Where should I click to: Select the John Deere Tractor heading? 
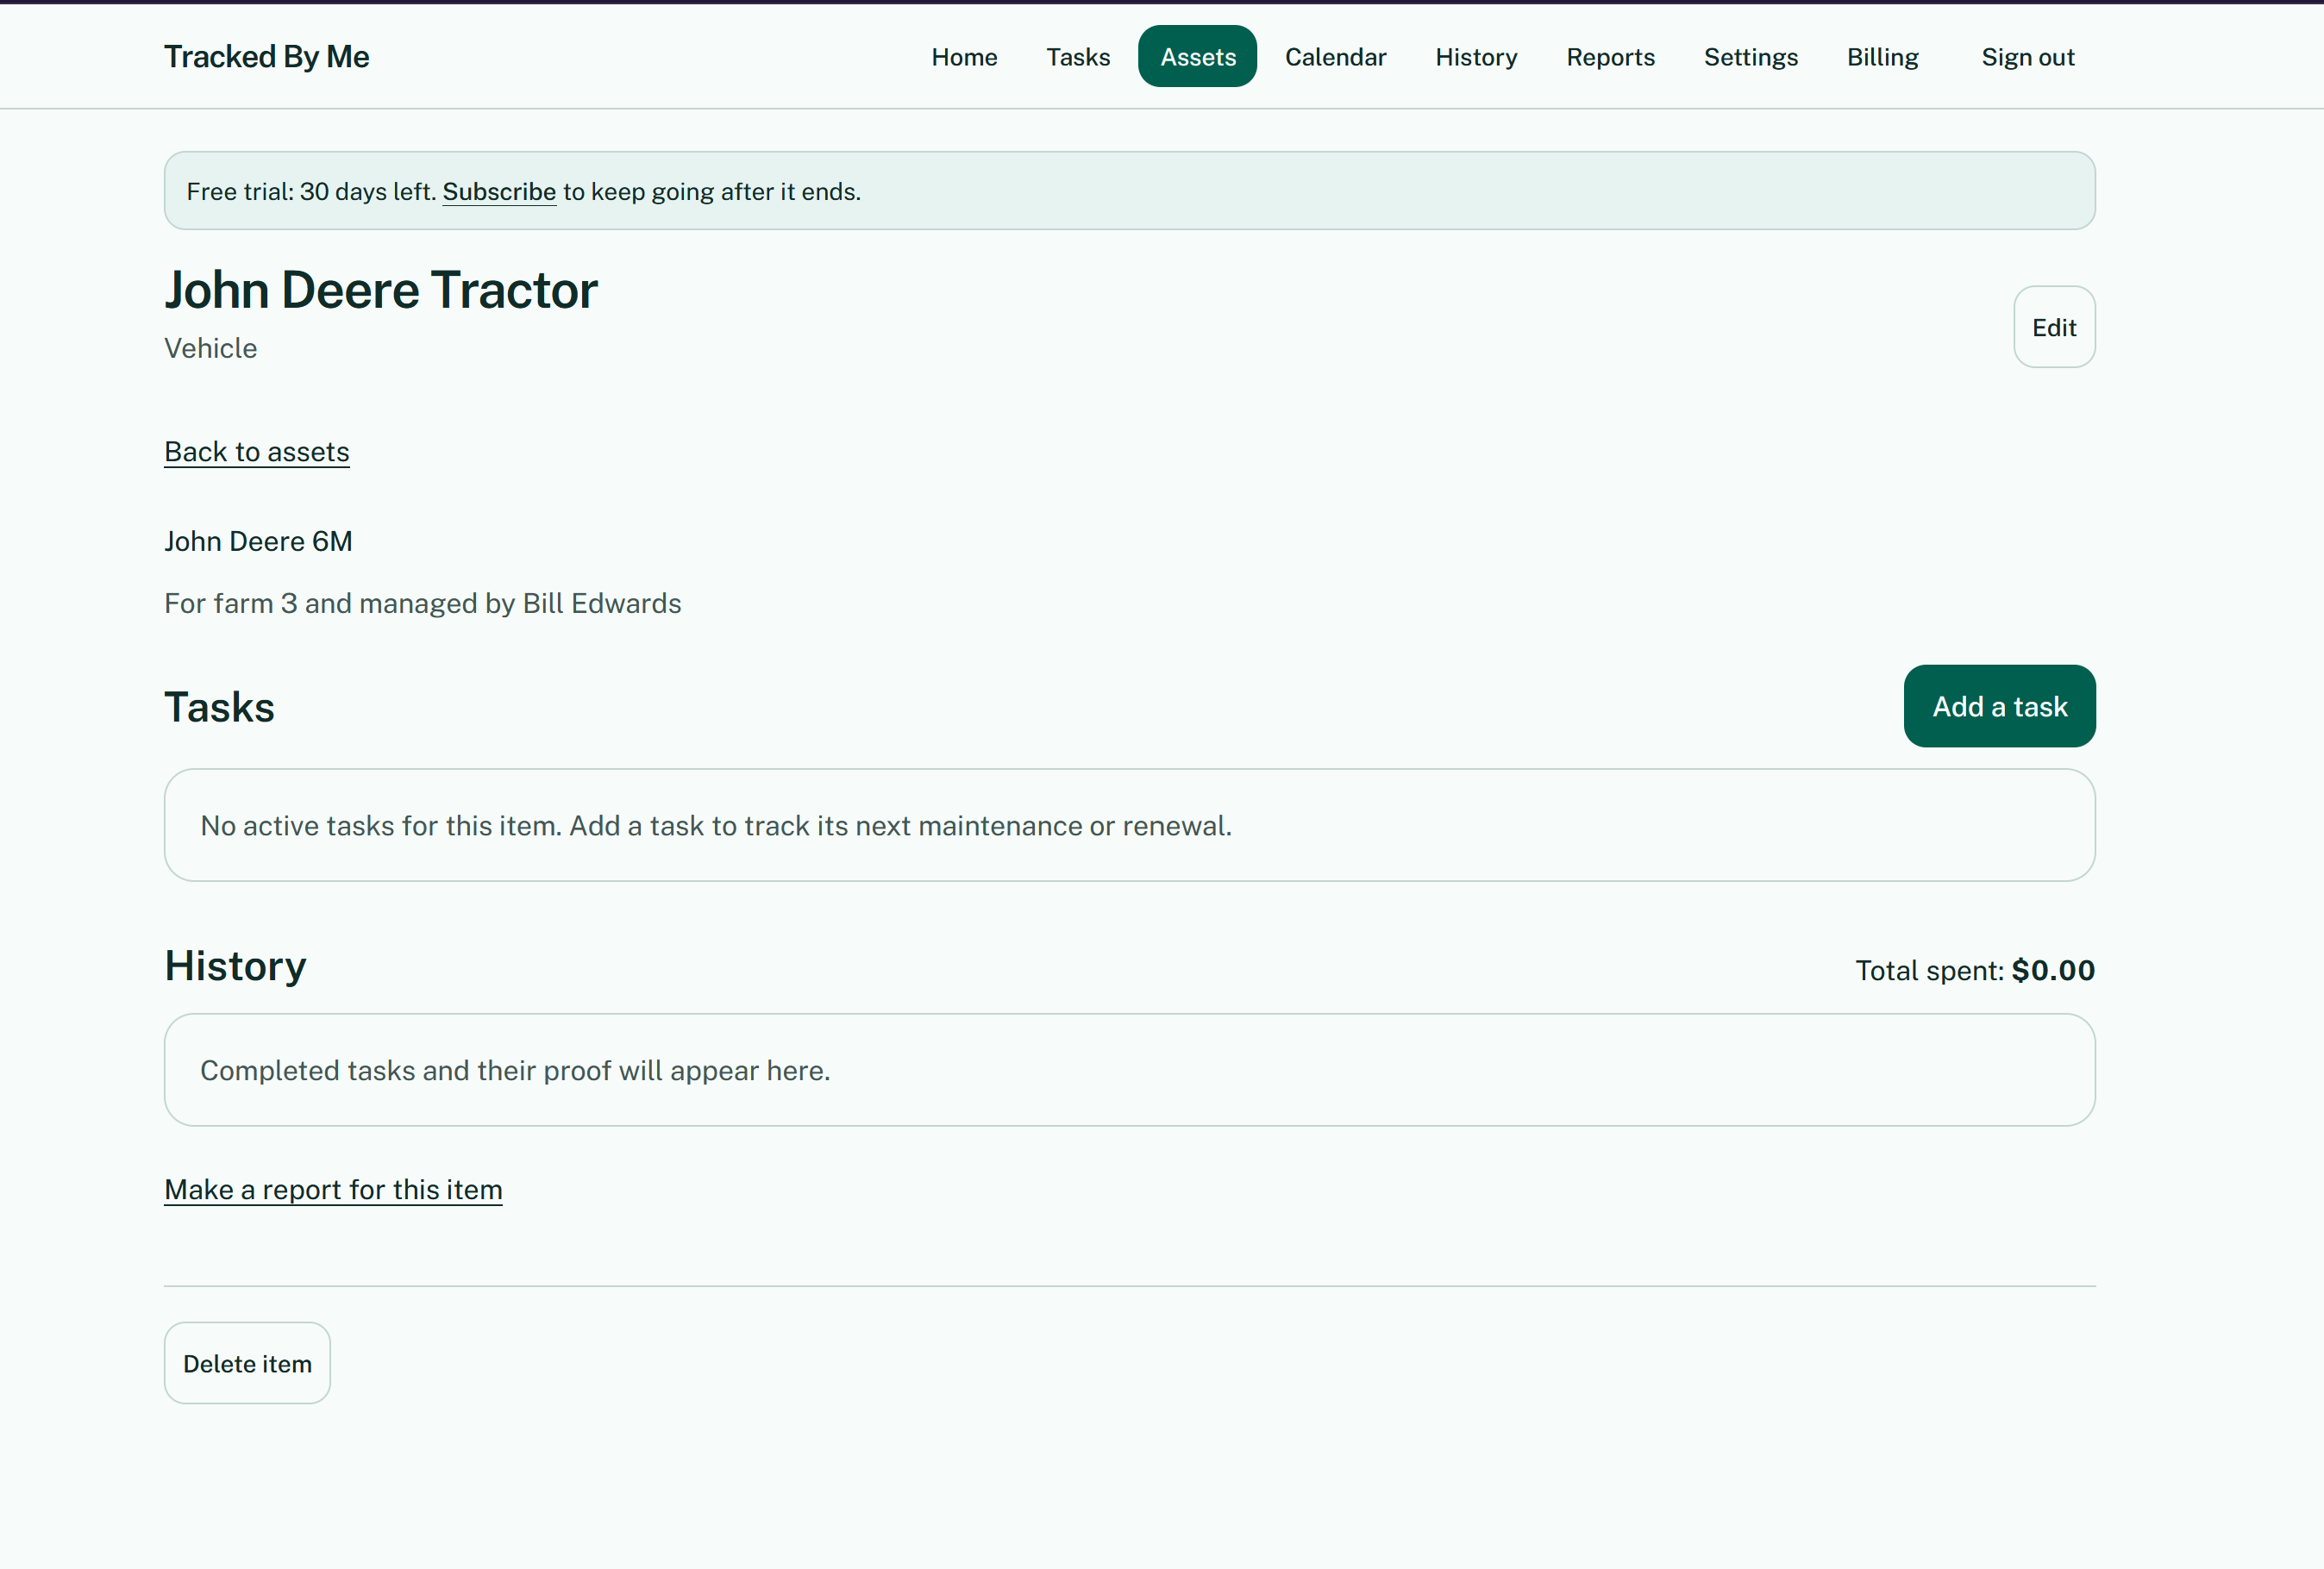pyautogui.click(x=381, y=290)
